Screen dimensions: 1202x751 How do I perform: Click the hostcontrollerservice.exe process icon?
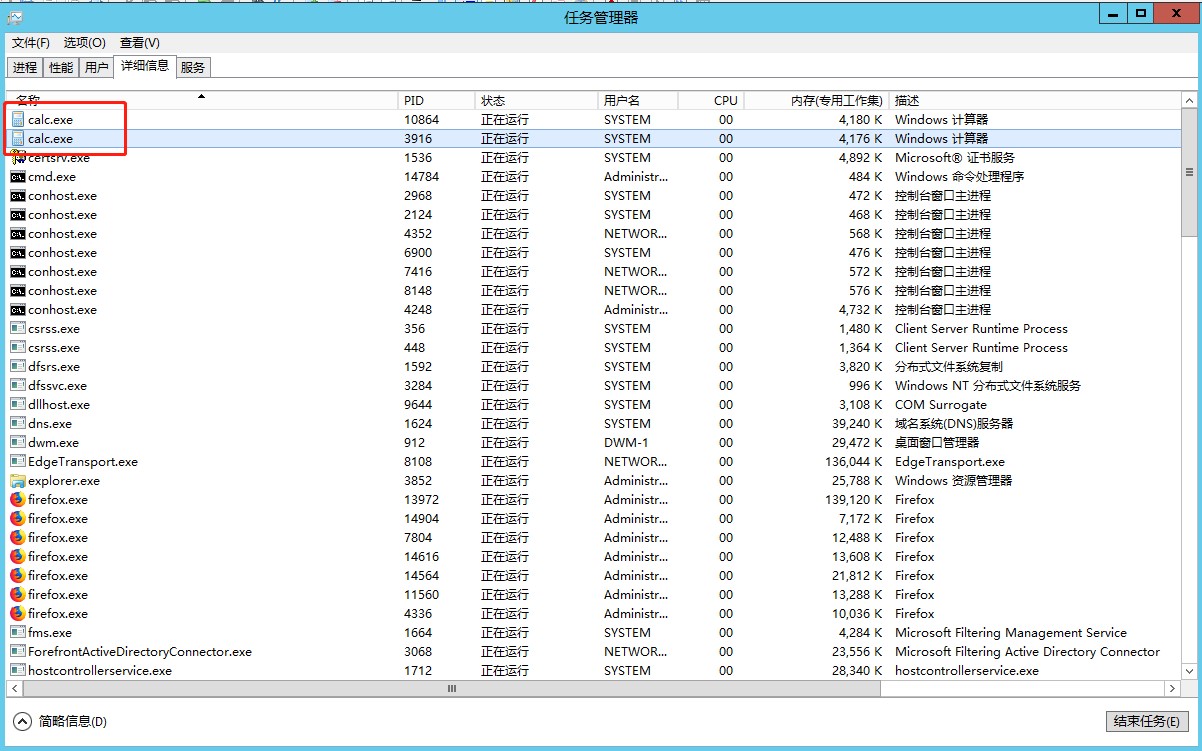tap(18, 670)
